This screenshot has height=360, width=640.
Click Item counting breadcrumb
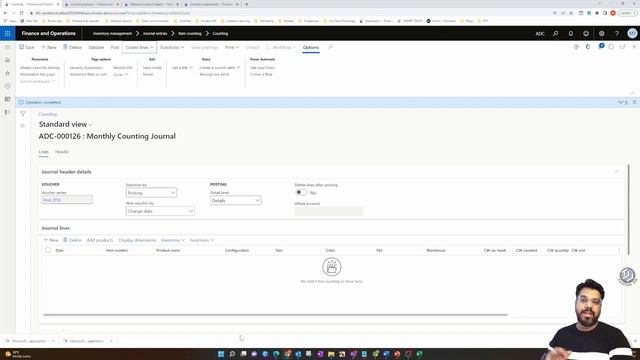pos(190,33)
